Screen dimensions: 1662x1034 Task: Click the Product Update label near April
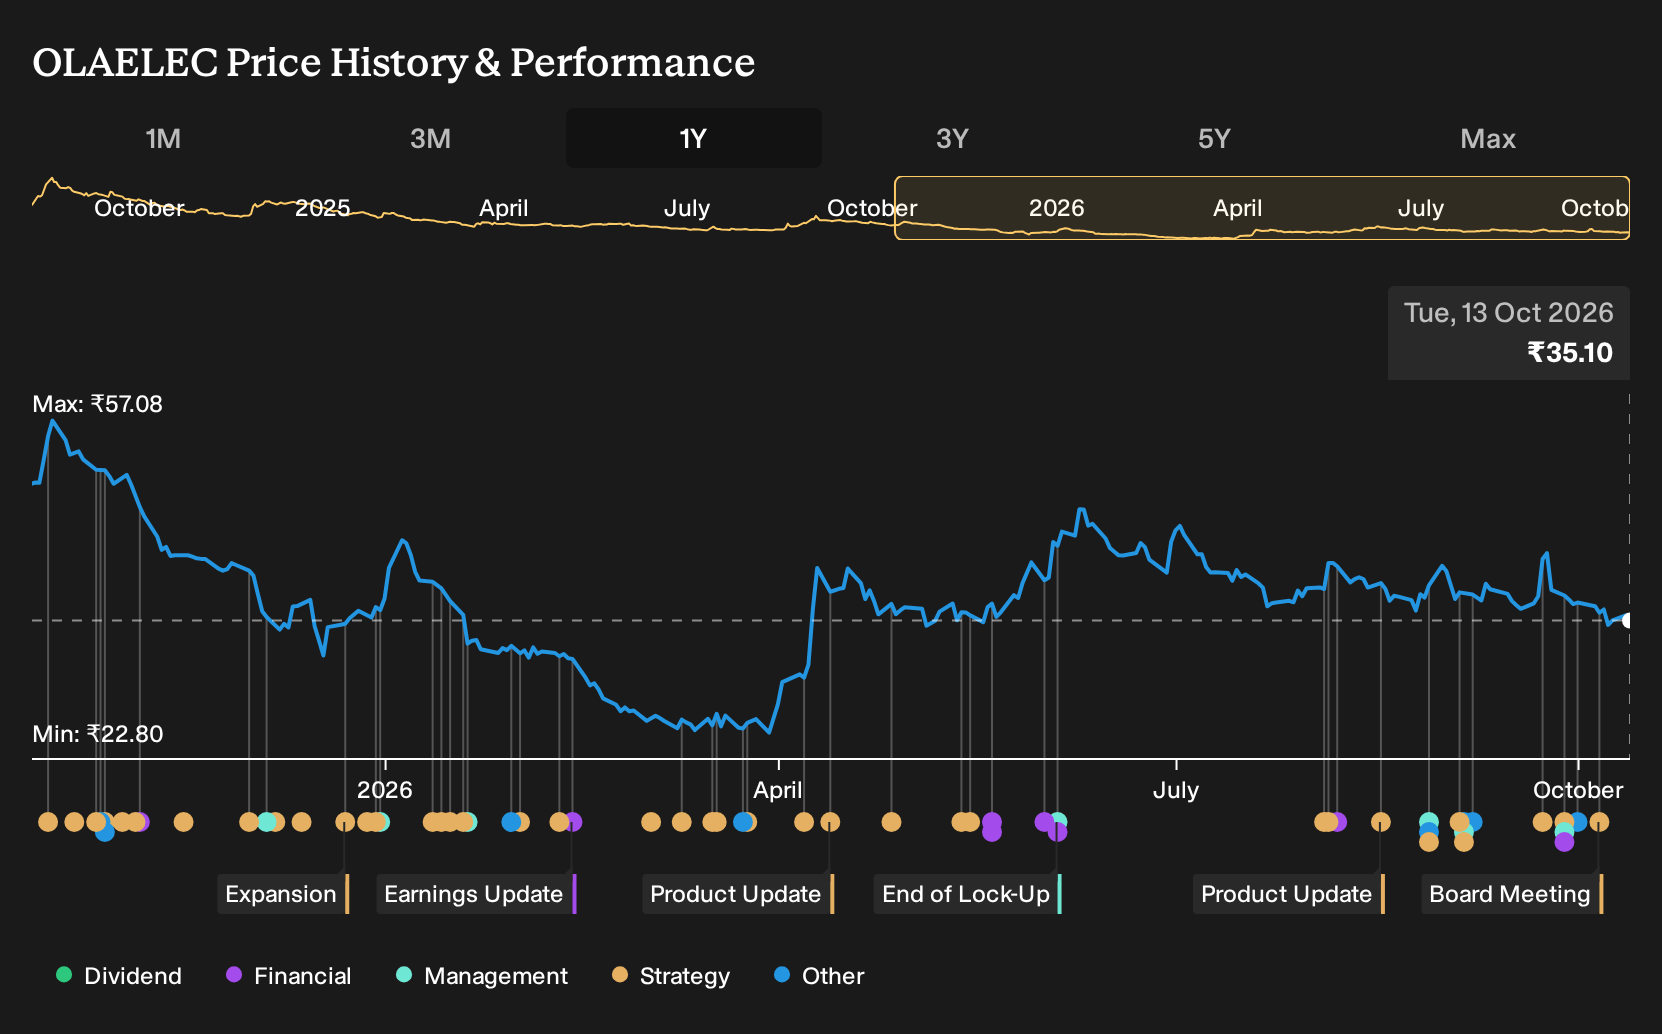(x=738, y=894)
